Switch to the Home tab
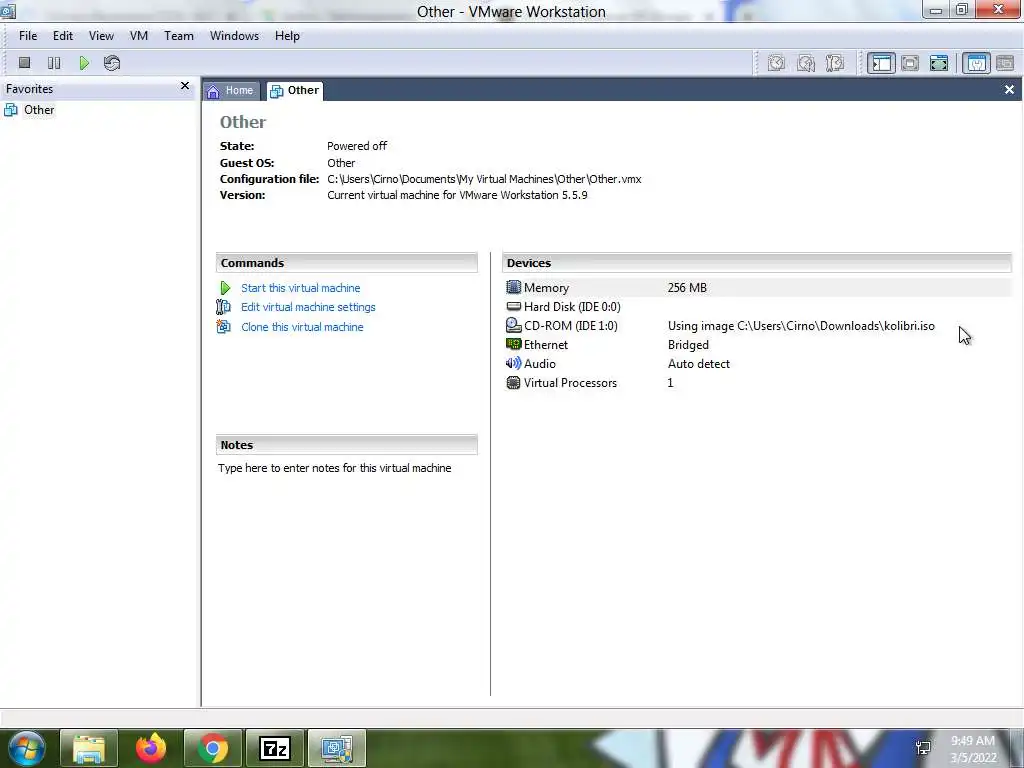1024x768 pixels. (x=231, y=91)
